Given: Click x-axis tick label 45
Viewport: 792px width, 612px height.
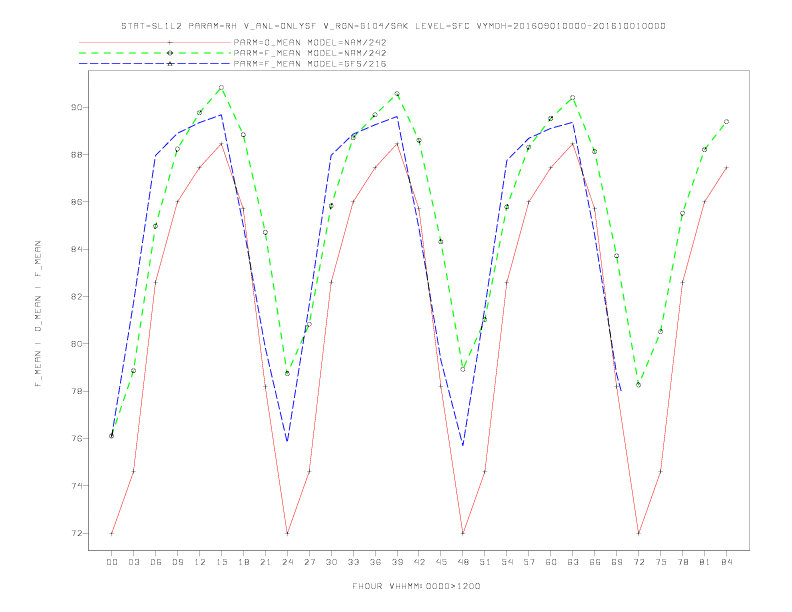Looking at the screenshot, I should (x=441, y=562).
